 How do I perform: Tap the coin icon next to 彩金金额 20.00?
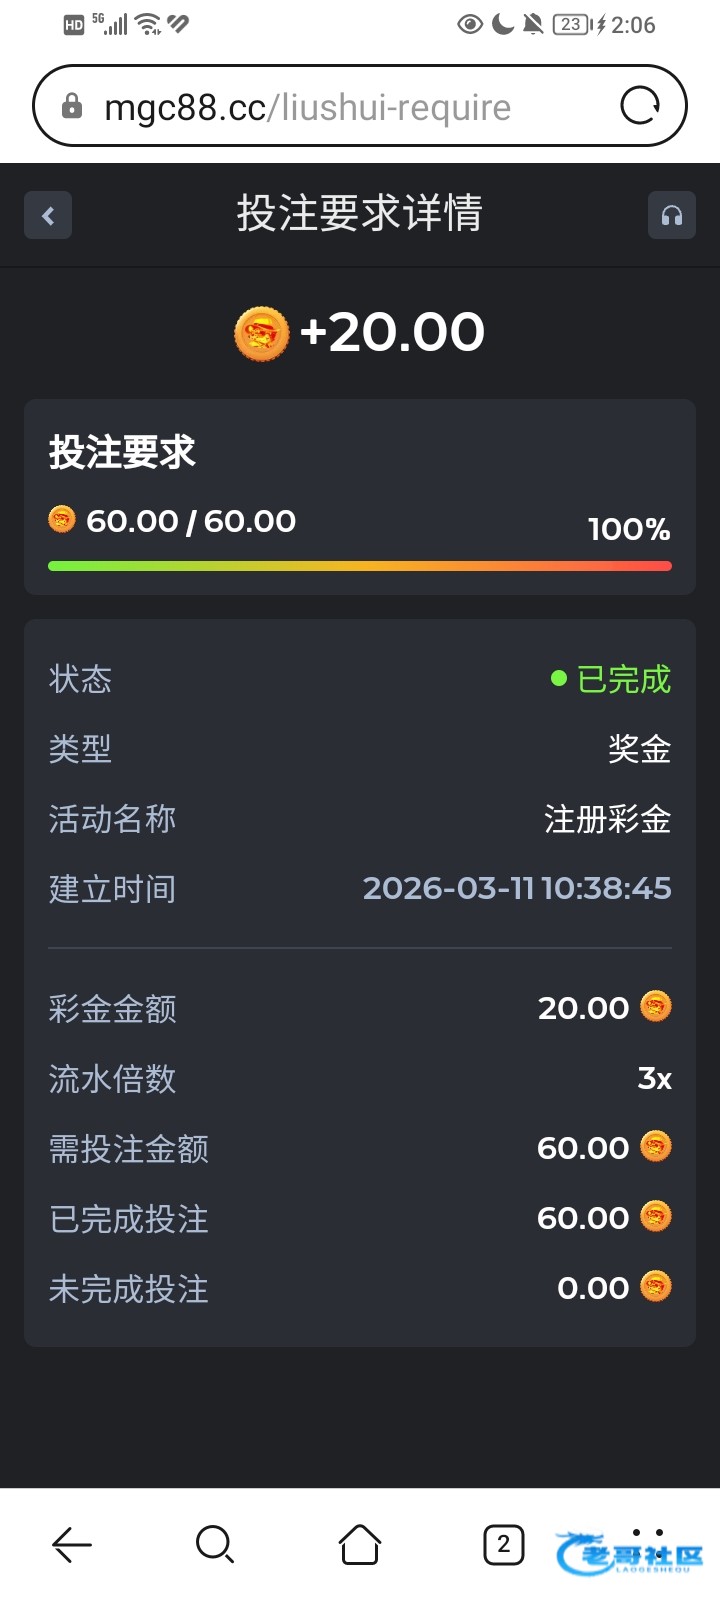point(656,1006)
